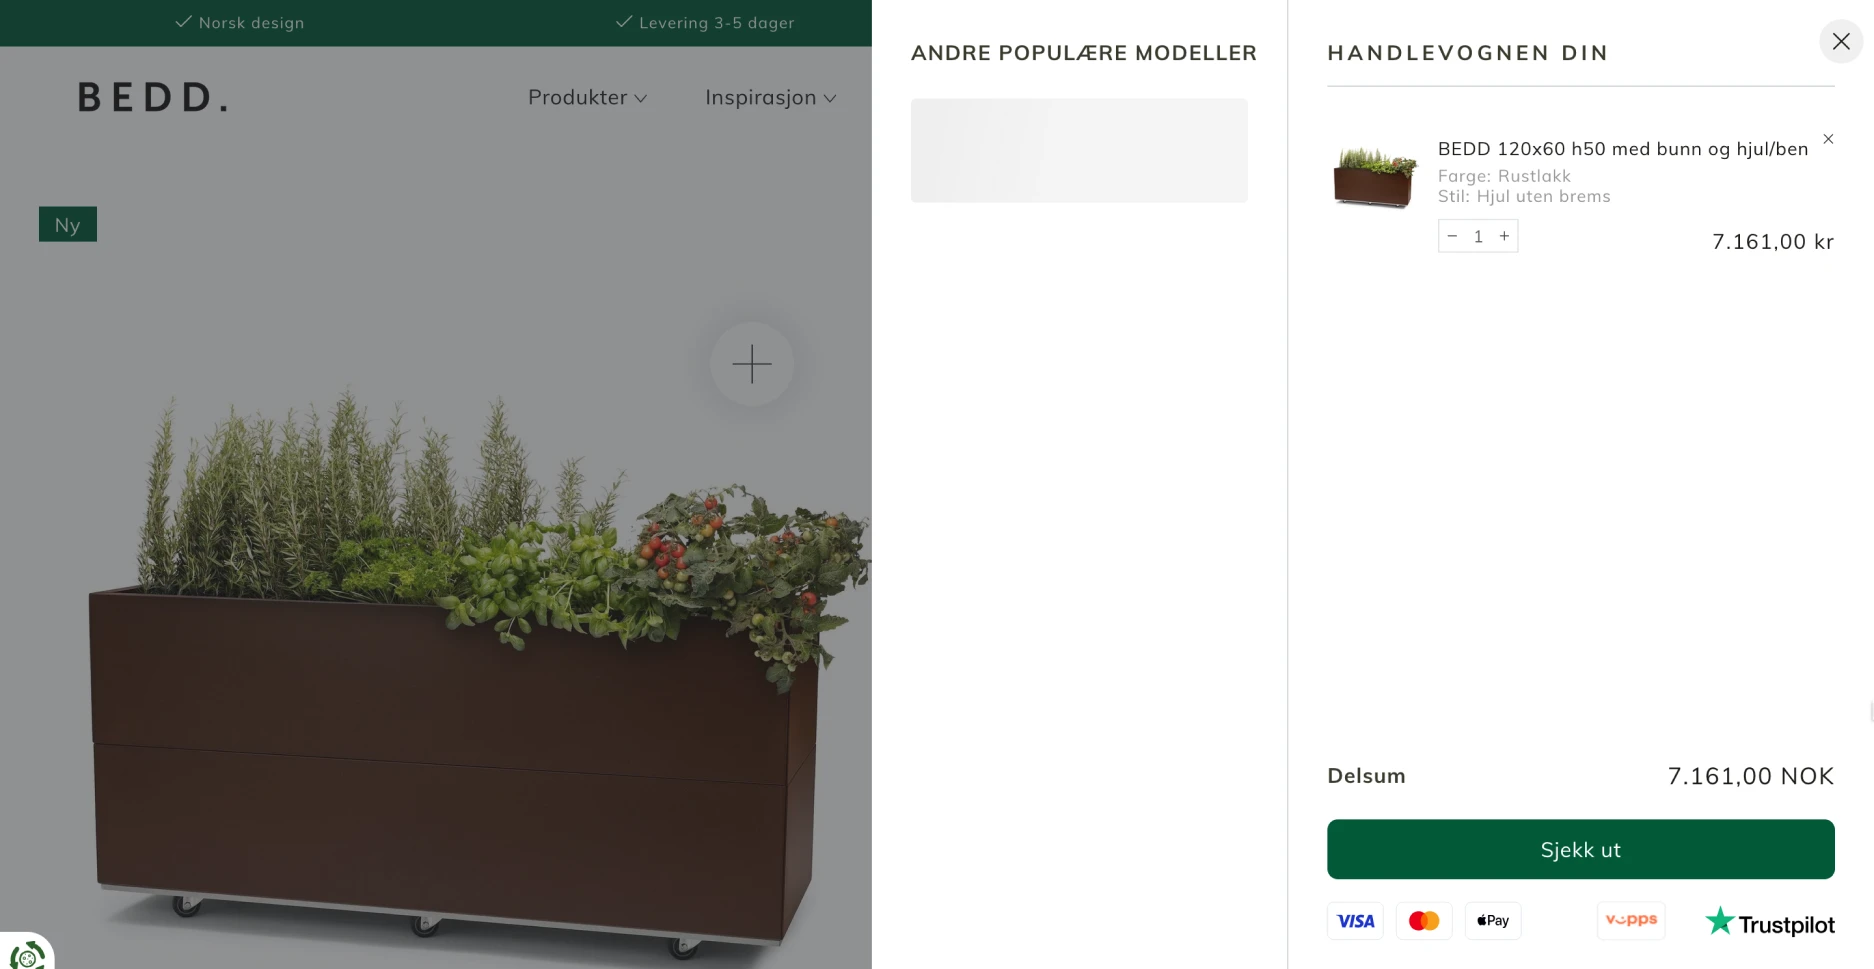
Task: Open the Trustpilot reviews logo
Action: click(x=1769, y=921)
